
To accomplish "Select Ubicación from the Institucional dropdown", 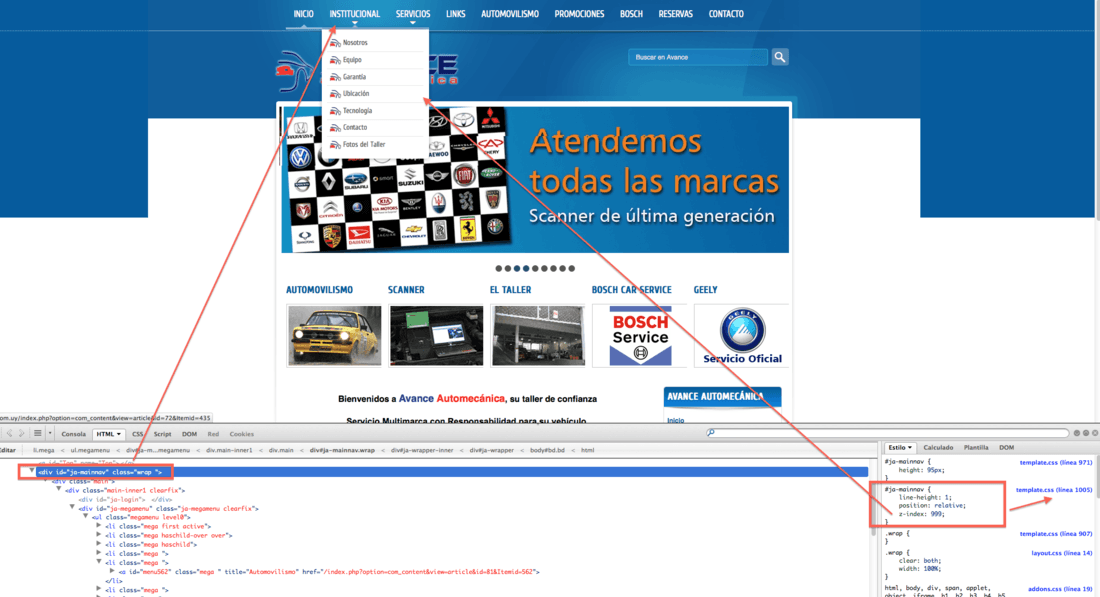I will click(356, 93).
